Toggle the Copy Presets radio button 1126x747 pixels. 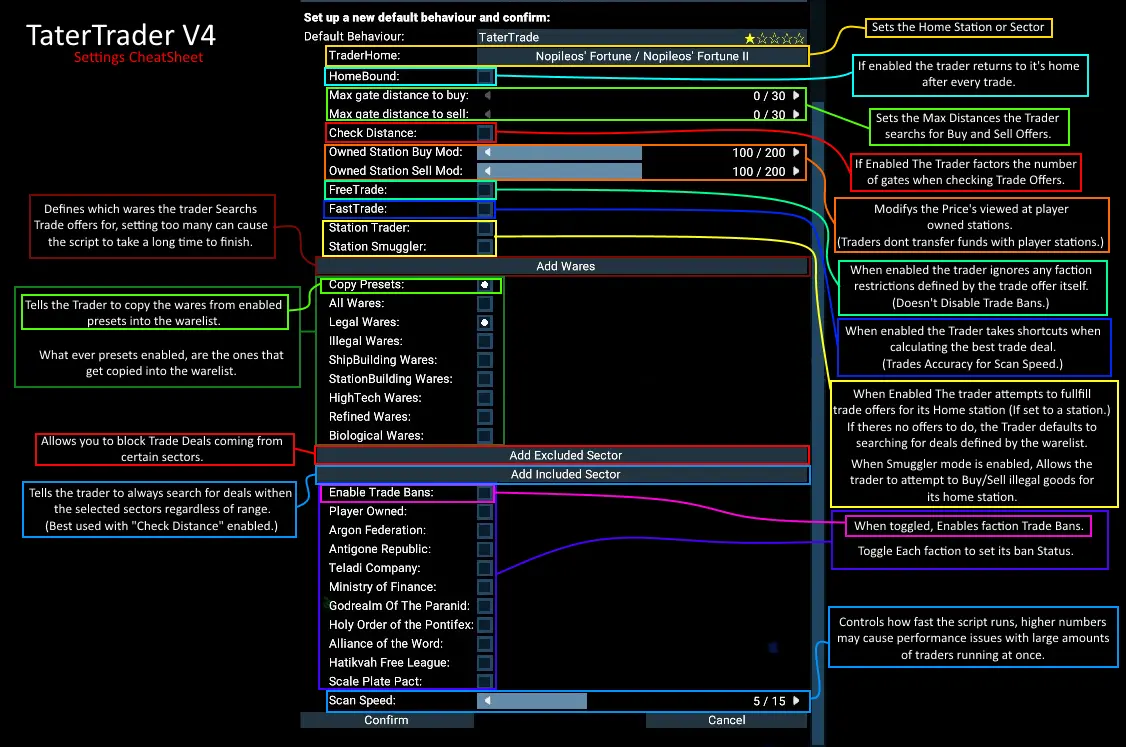click(x=485, y=285)
